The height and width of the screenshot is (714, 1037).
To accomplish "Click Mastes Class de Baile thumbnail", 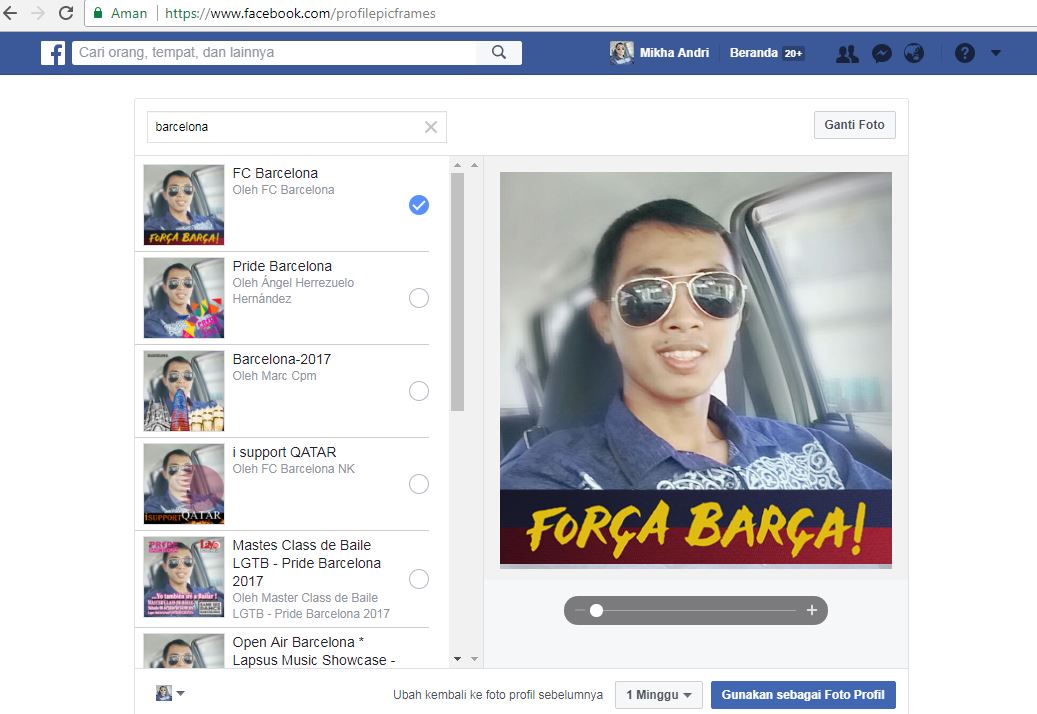I will point(184,577).
